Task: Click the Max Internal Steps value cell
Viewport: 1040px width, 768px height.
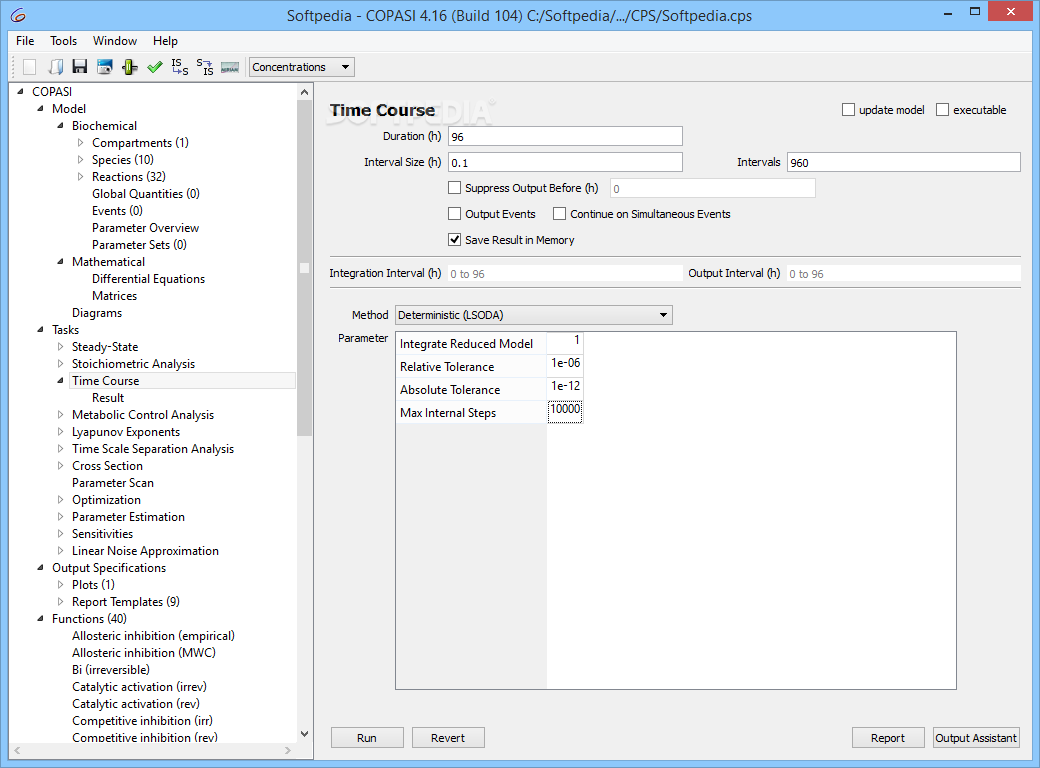Action: pos(565,412)
